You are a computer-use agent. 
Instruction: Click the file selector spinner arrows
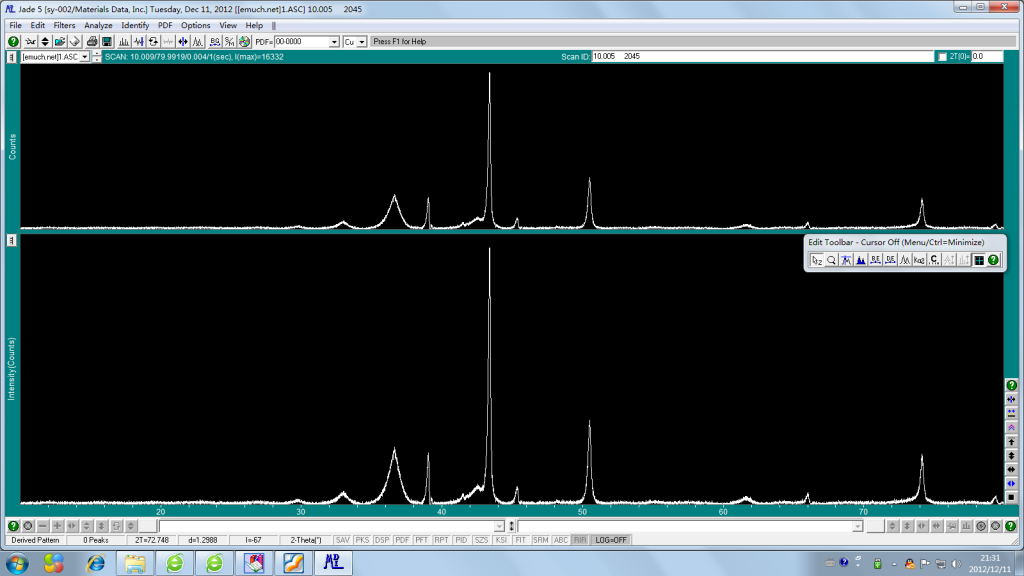(x=97, y=57)
